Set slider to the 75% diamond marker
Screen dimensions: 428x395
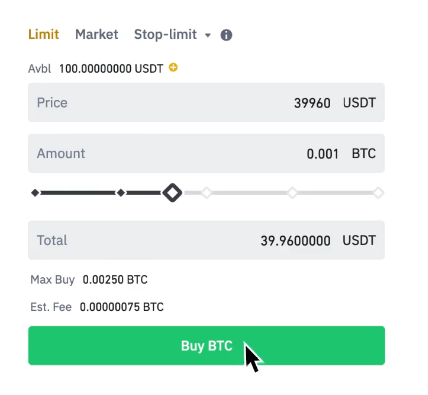coord(292,193)
